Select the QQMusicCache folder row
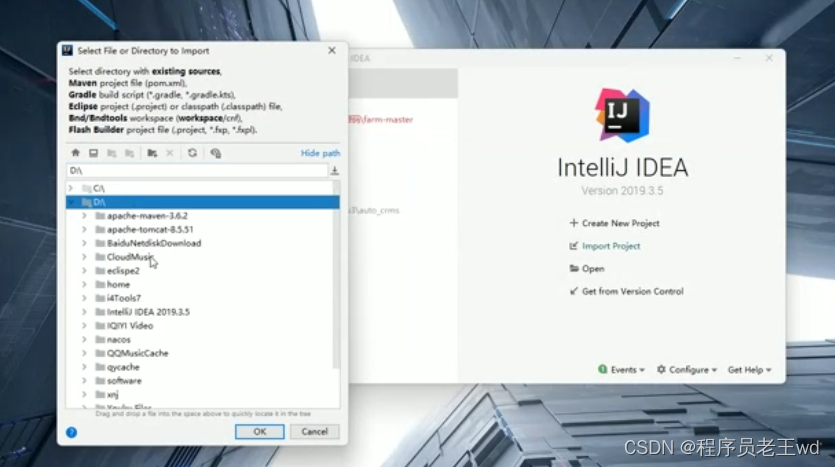Screen dimensions: 835x467 [x=202, y=353]
